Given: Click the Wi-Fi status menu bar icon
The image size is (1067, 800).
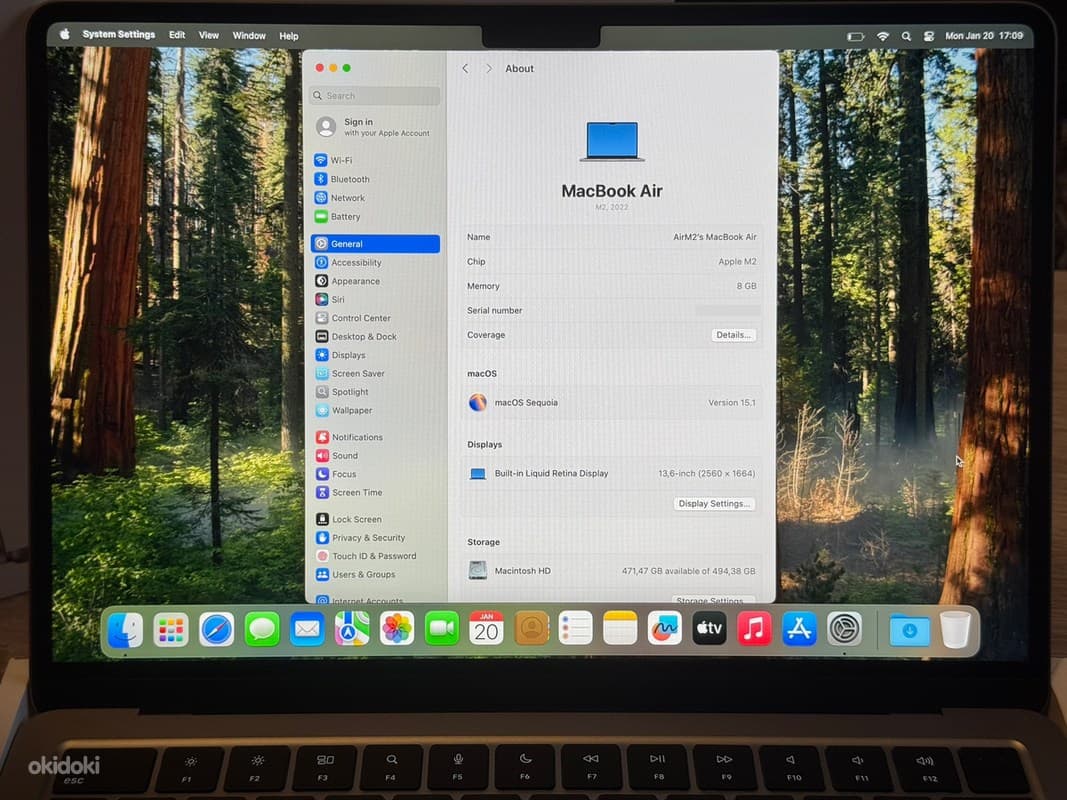Looking at the screenshot, I should coord(883,37).
